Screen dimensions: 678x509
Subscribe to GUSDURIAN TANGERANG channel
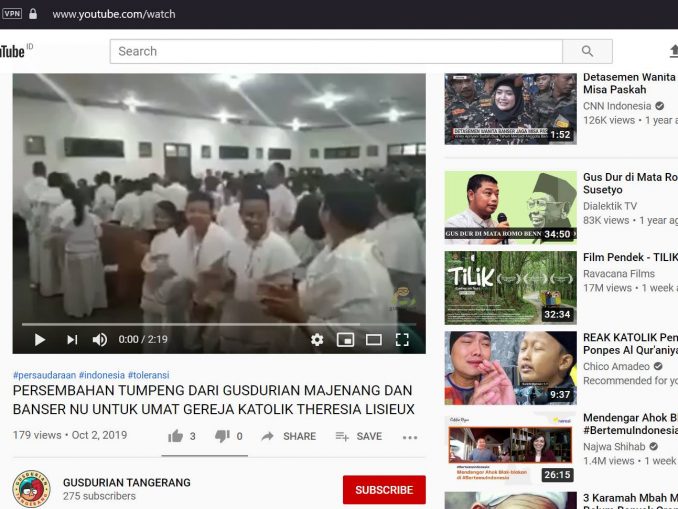(384, 490)
